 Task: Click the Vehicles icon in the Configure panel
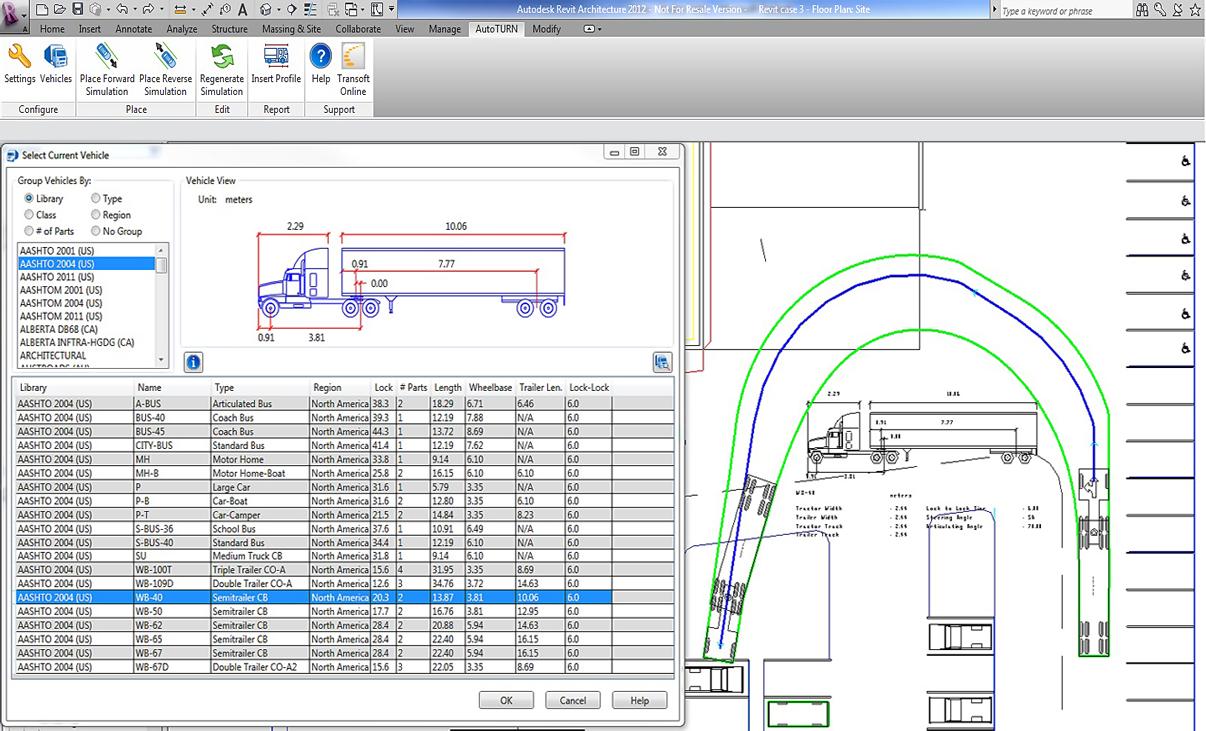56,70
